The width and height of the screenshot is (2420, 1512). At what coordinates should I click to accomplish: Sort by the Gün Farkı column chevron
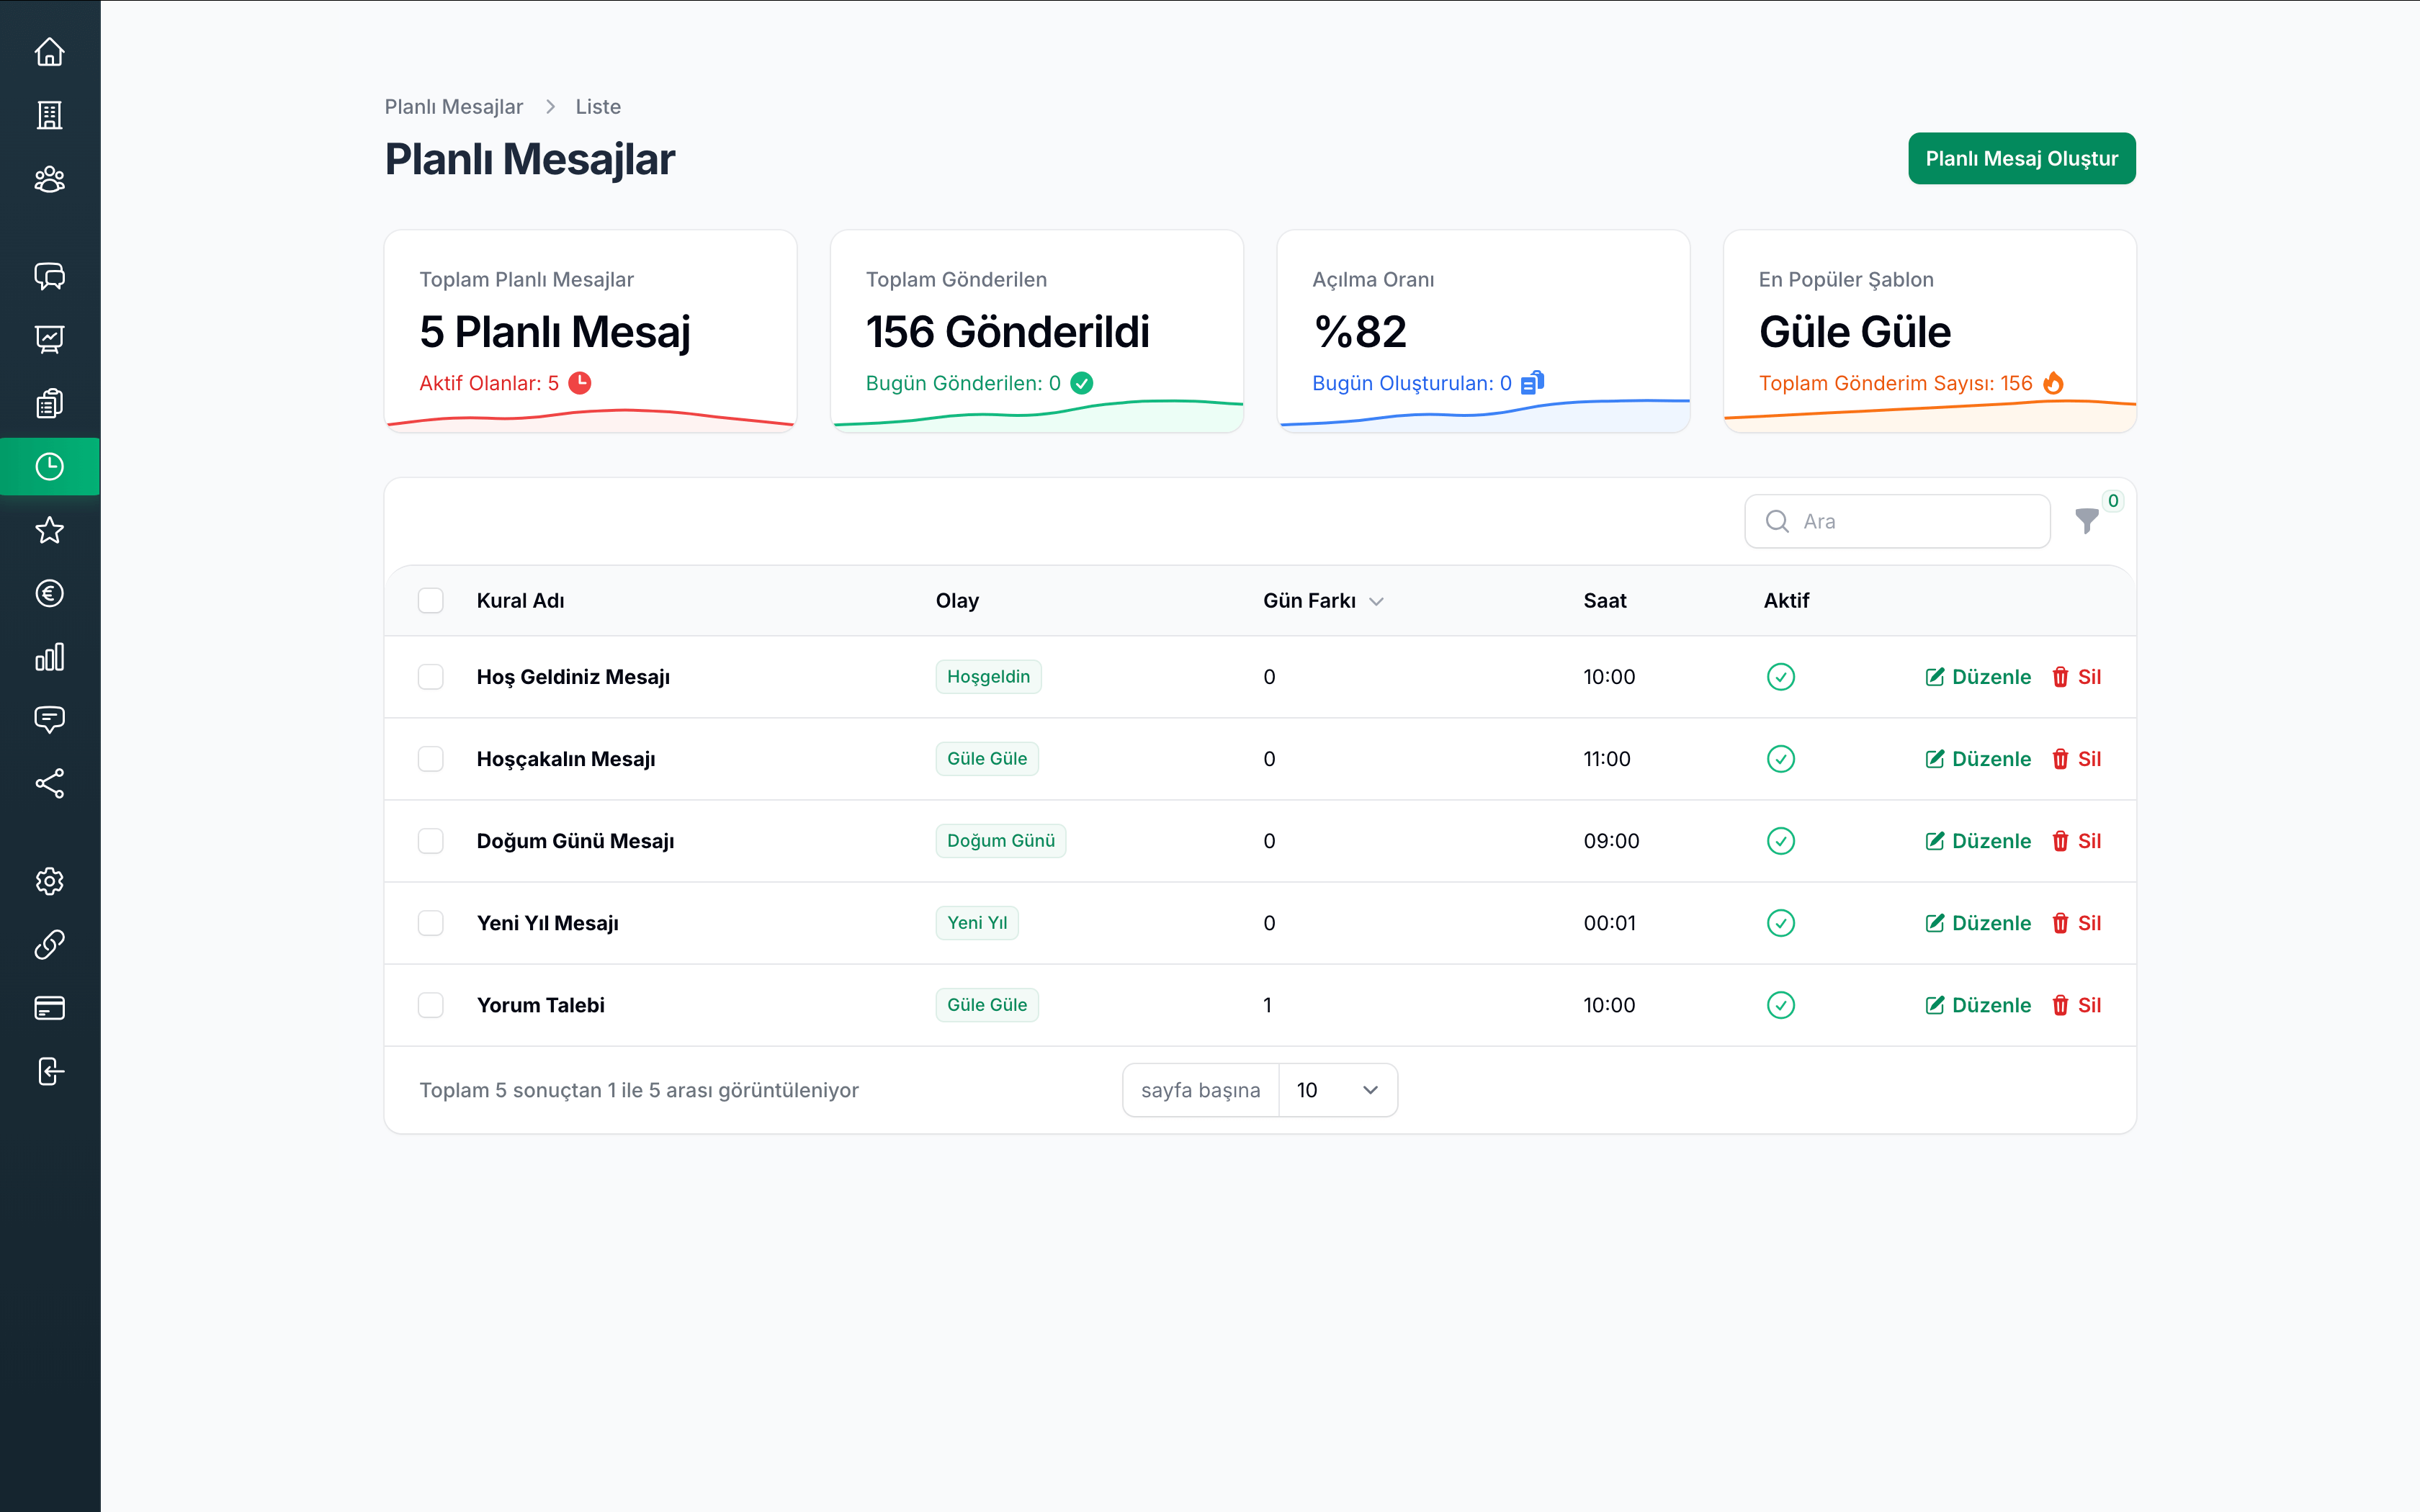click(x=1376, y=601)
